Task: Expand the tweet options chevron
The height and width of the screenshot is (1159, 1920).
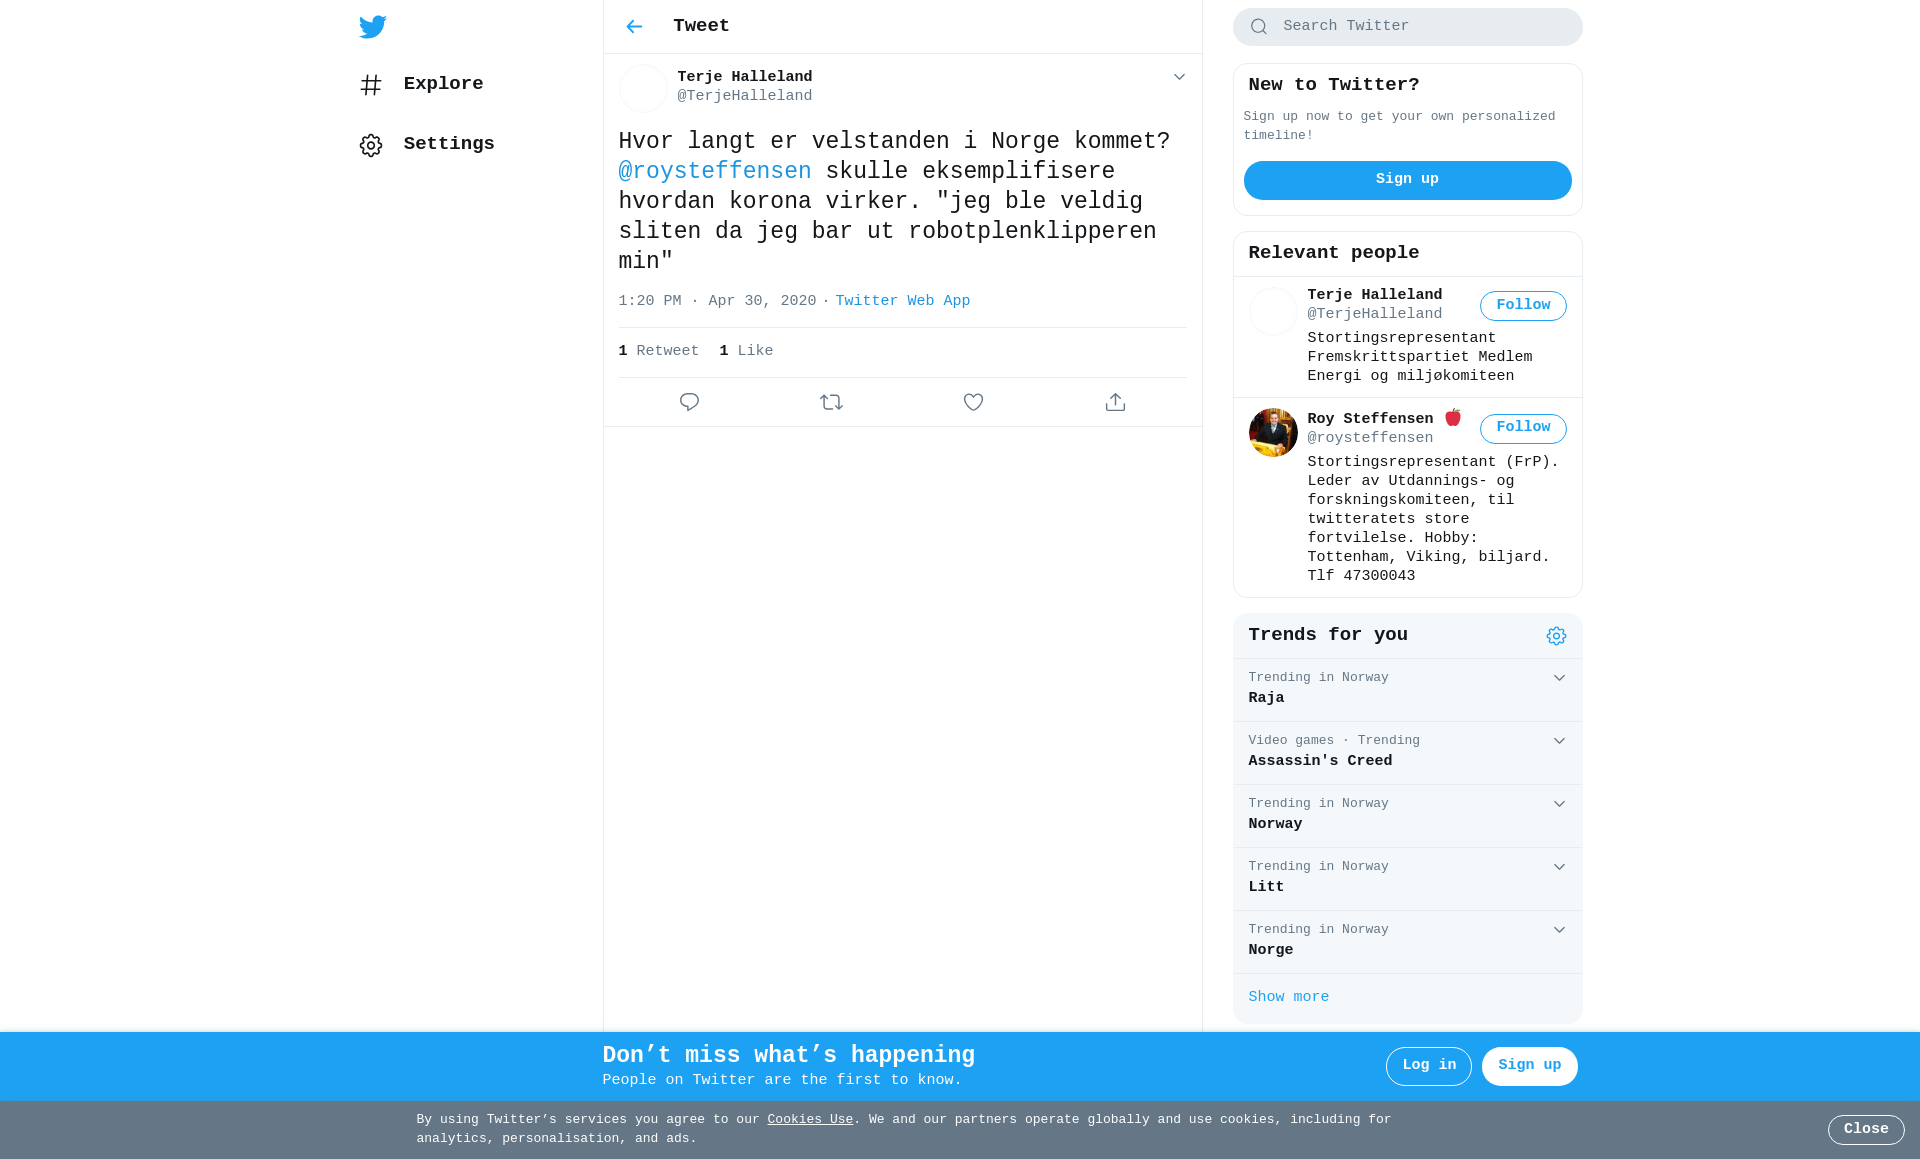Action: click(1179, 77)
